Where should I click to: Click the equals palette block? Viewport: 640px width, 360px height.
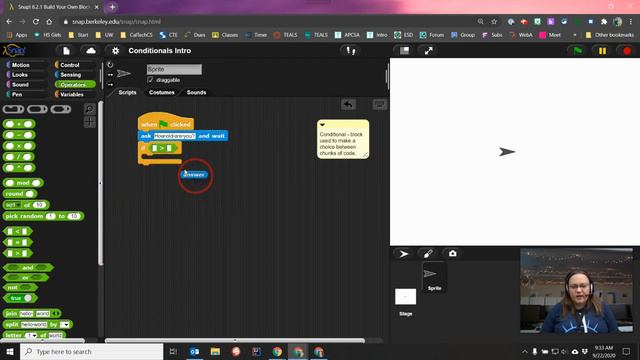[18, 242]
